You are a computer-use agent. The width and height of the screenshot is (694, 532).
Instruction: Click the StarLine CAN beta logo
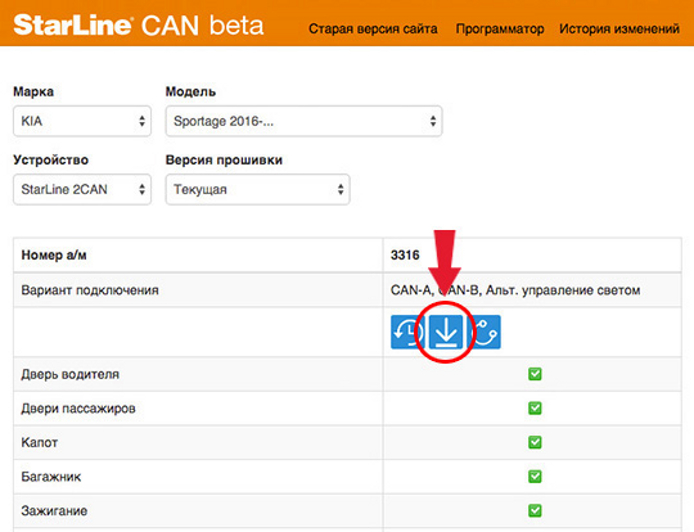(139, 25)
